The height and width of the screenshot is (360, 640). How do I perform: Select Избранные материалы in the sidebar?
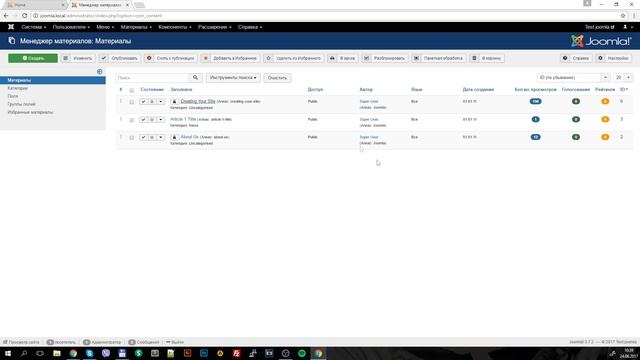click(30, 112)
